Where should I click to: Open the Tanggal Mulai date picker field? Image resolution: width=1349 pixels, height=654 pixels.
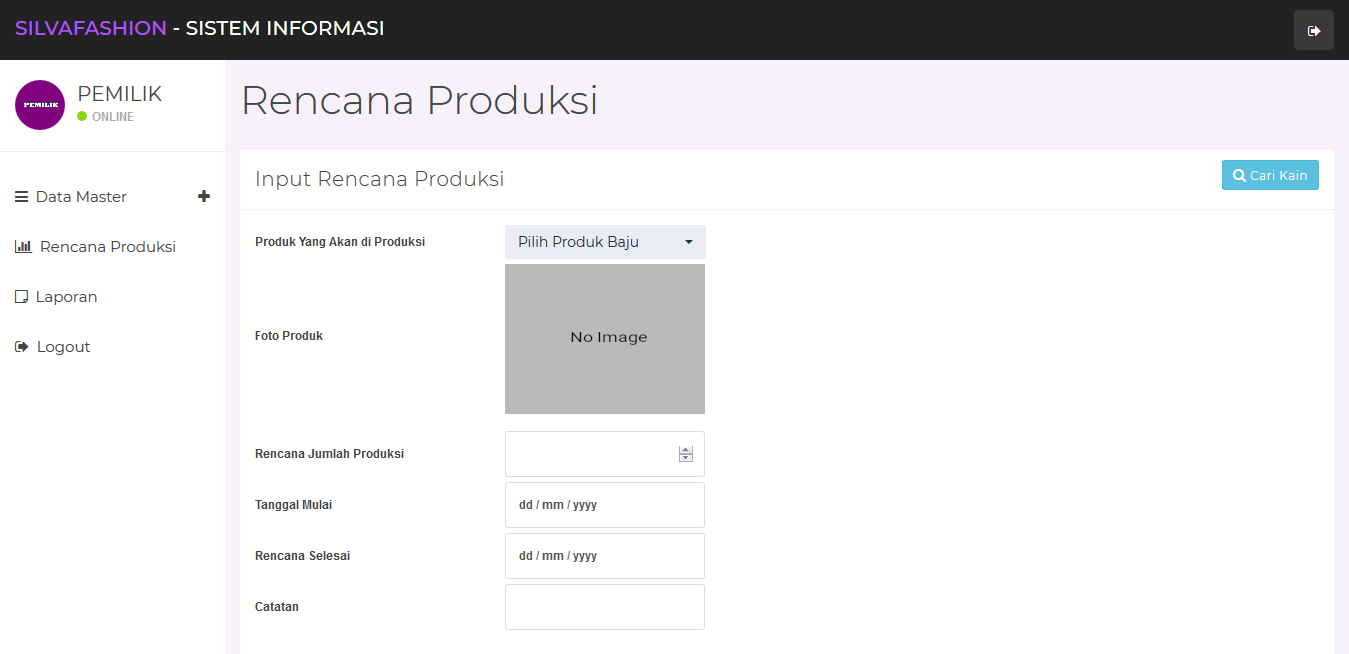pyautogui.click(x=605, y=504)
